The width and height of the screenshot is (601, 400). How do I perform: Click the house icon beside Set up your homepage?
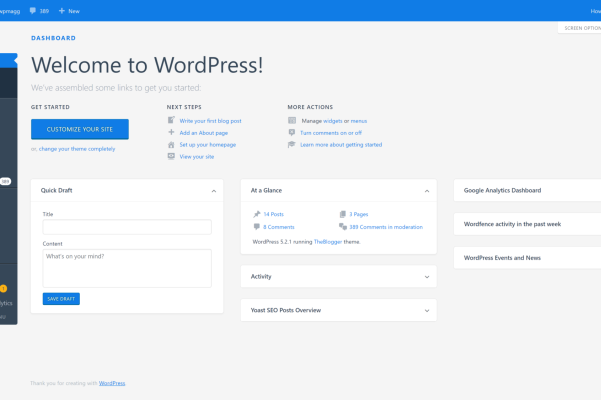(x=171, y=144)
